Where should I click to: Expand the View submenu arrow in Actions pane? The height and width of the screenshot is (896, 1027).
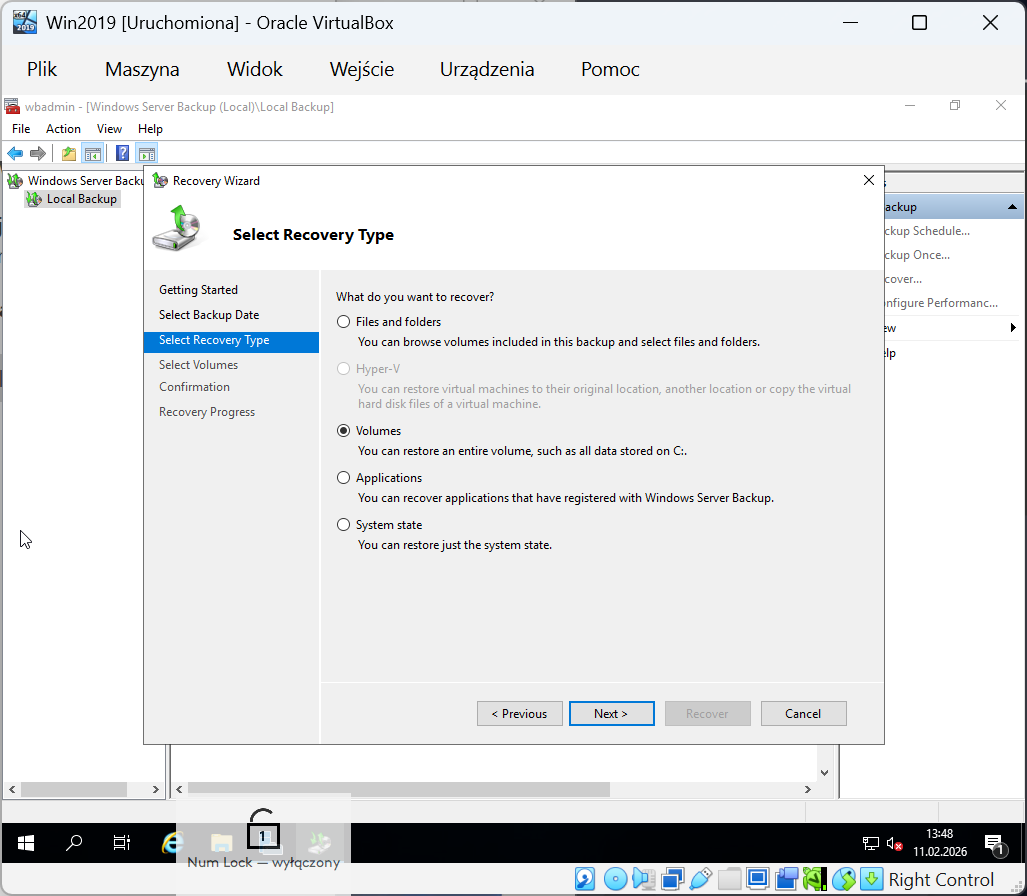point(1012,328)
